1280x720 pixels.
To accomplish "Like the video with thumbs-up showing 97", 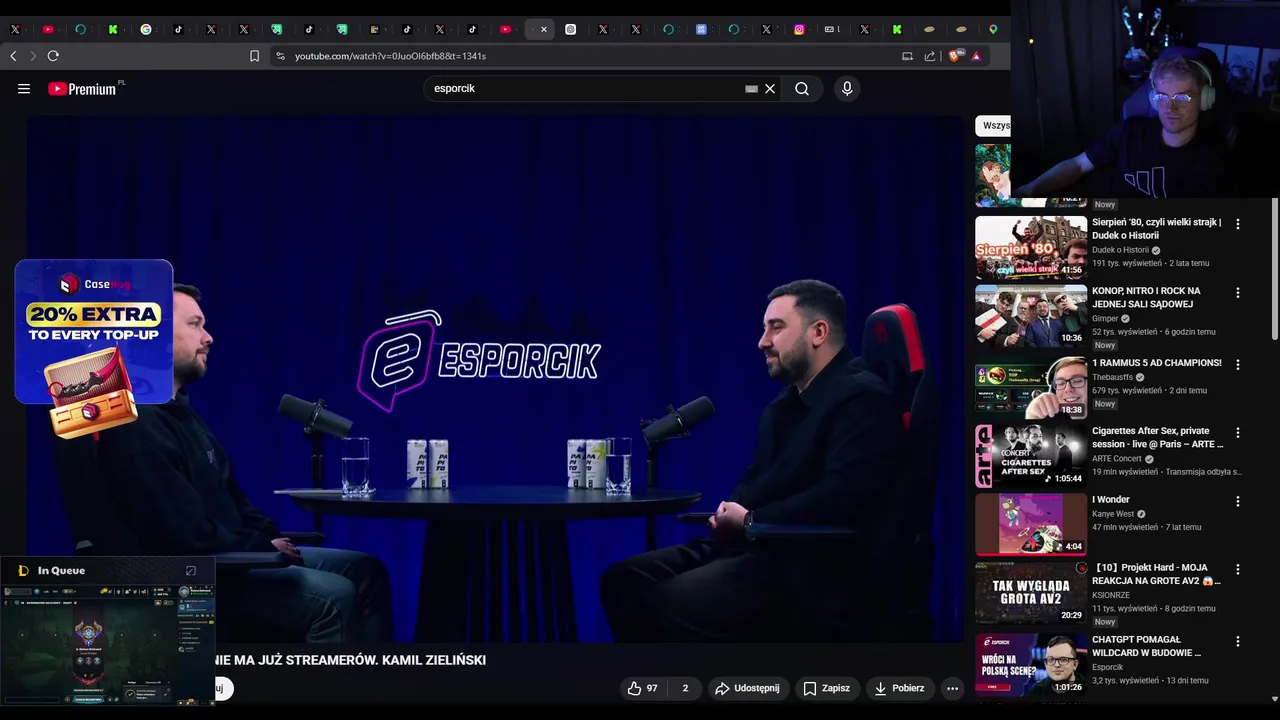I will pos(642,688).
